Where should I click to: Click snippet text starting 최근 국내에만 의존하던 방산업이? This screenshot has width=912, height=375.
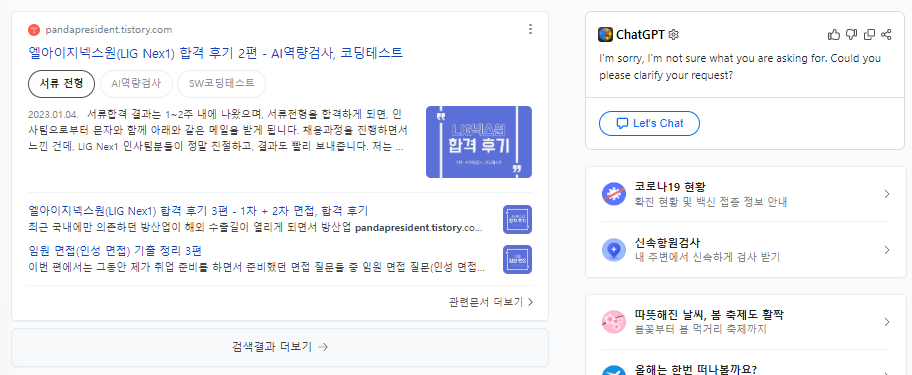tap(255, 227)
